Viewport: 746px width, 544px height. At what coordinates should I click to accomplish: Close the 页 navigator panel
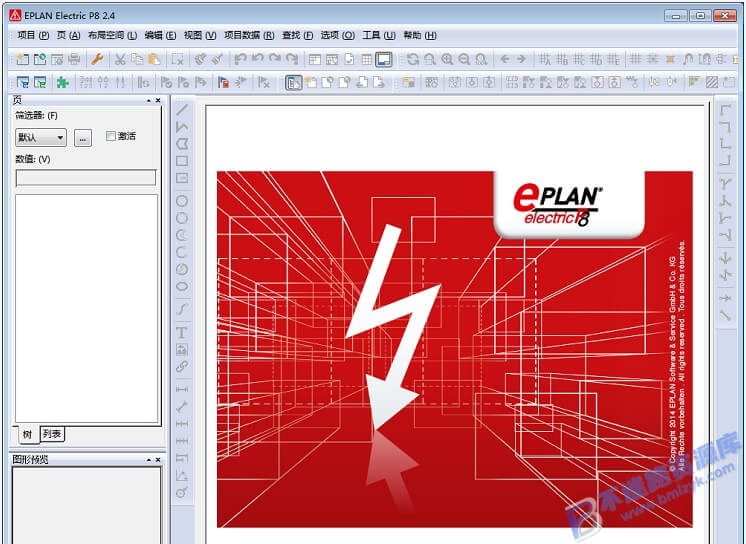tap(158, 100)
